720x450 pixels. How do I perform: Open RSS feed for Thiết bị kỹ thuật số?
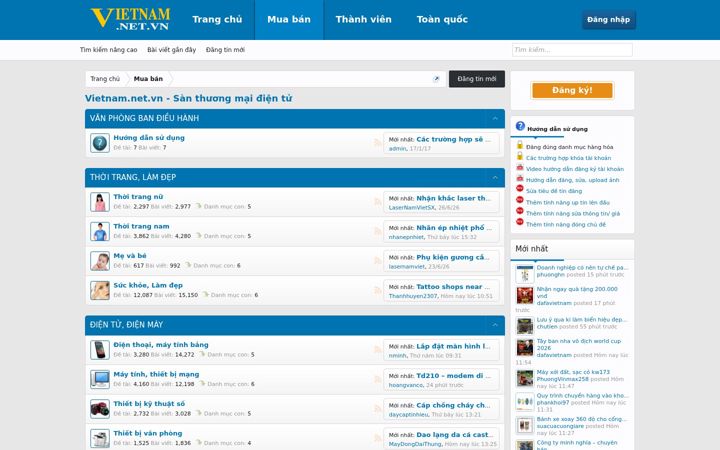pos(377,408)
